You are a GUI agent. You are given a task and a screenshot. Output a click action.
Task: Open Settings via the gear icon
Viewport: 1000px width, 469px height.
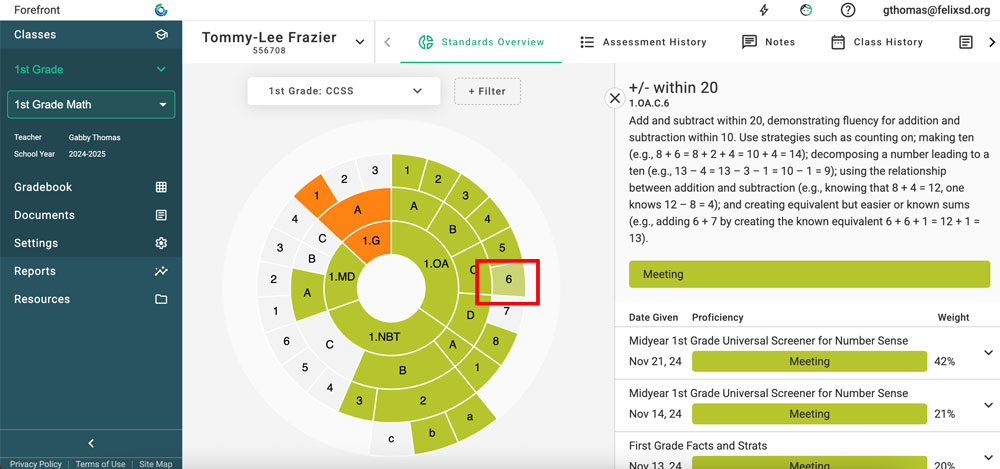pyautogui.click(x=161, y=243)
